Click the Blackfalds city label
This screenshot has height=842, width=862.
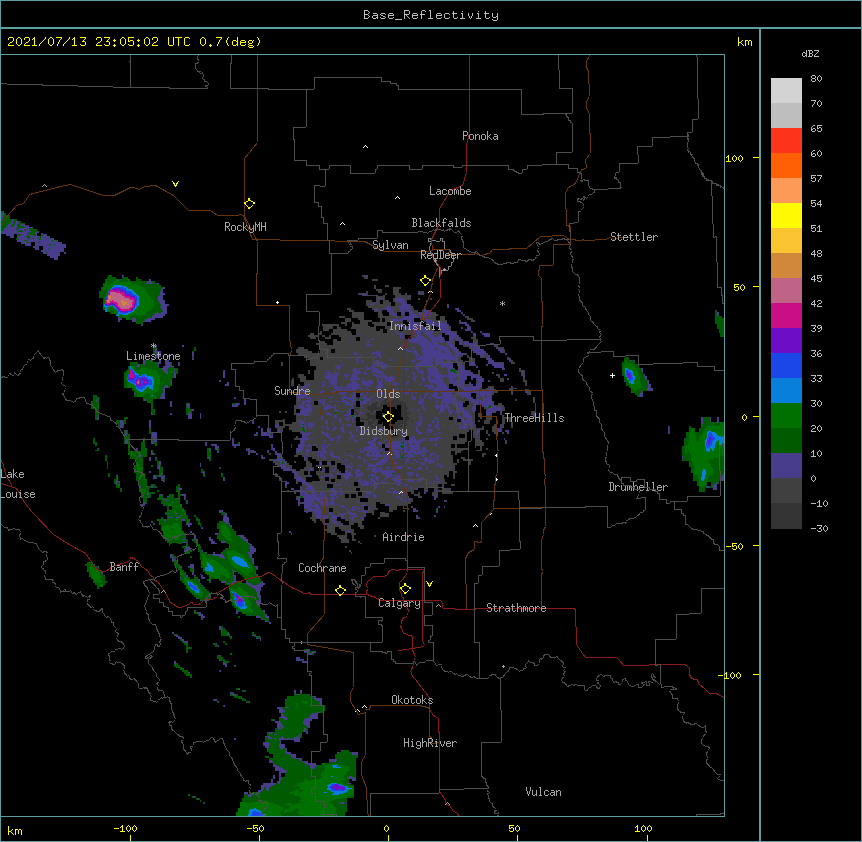pos(441,223)
